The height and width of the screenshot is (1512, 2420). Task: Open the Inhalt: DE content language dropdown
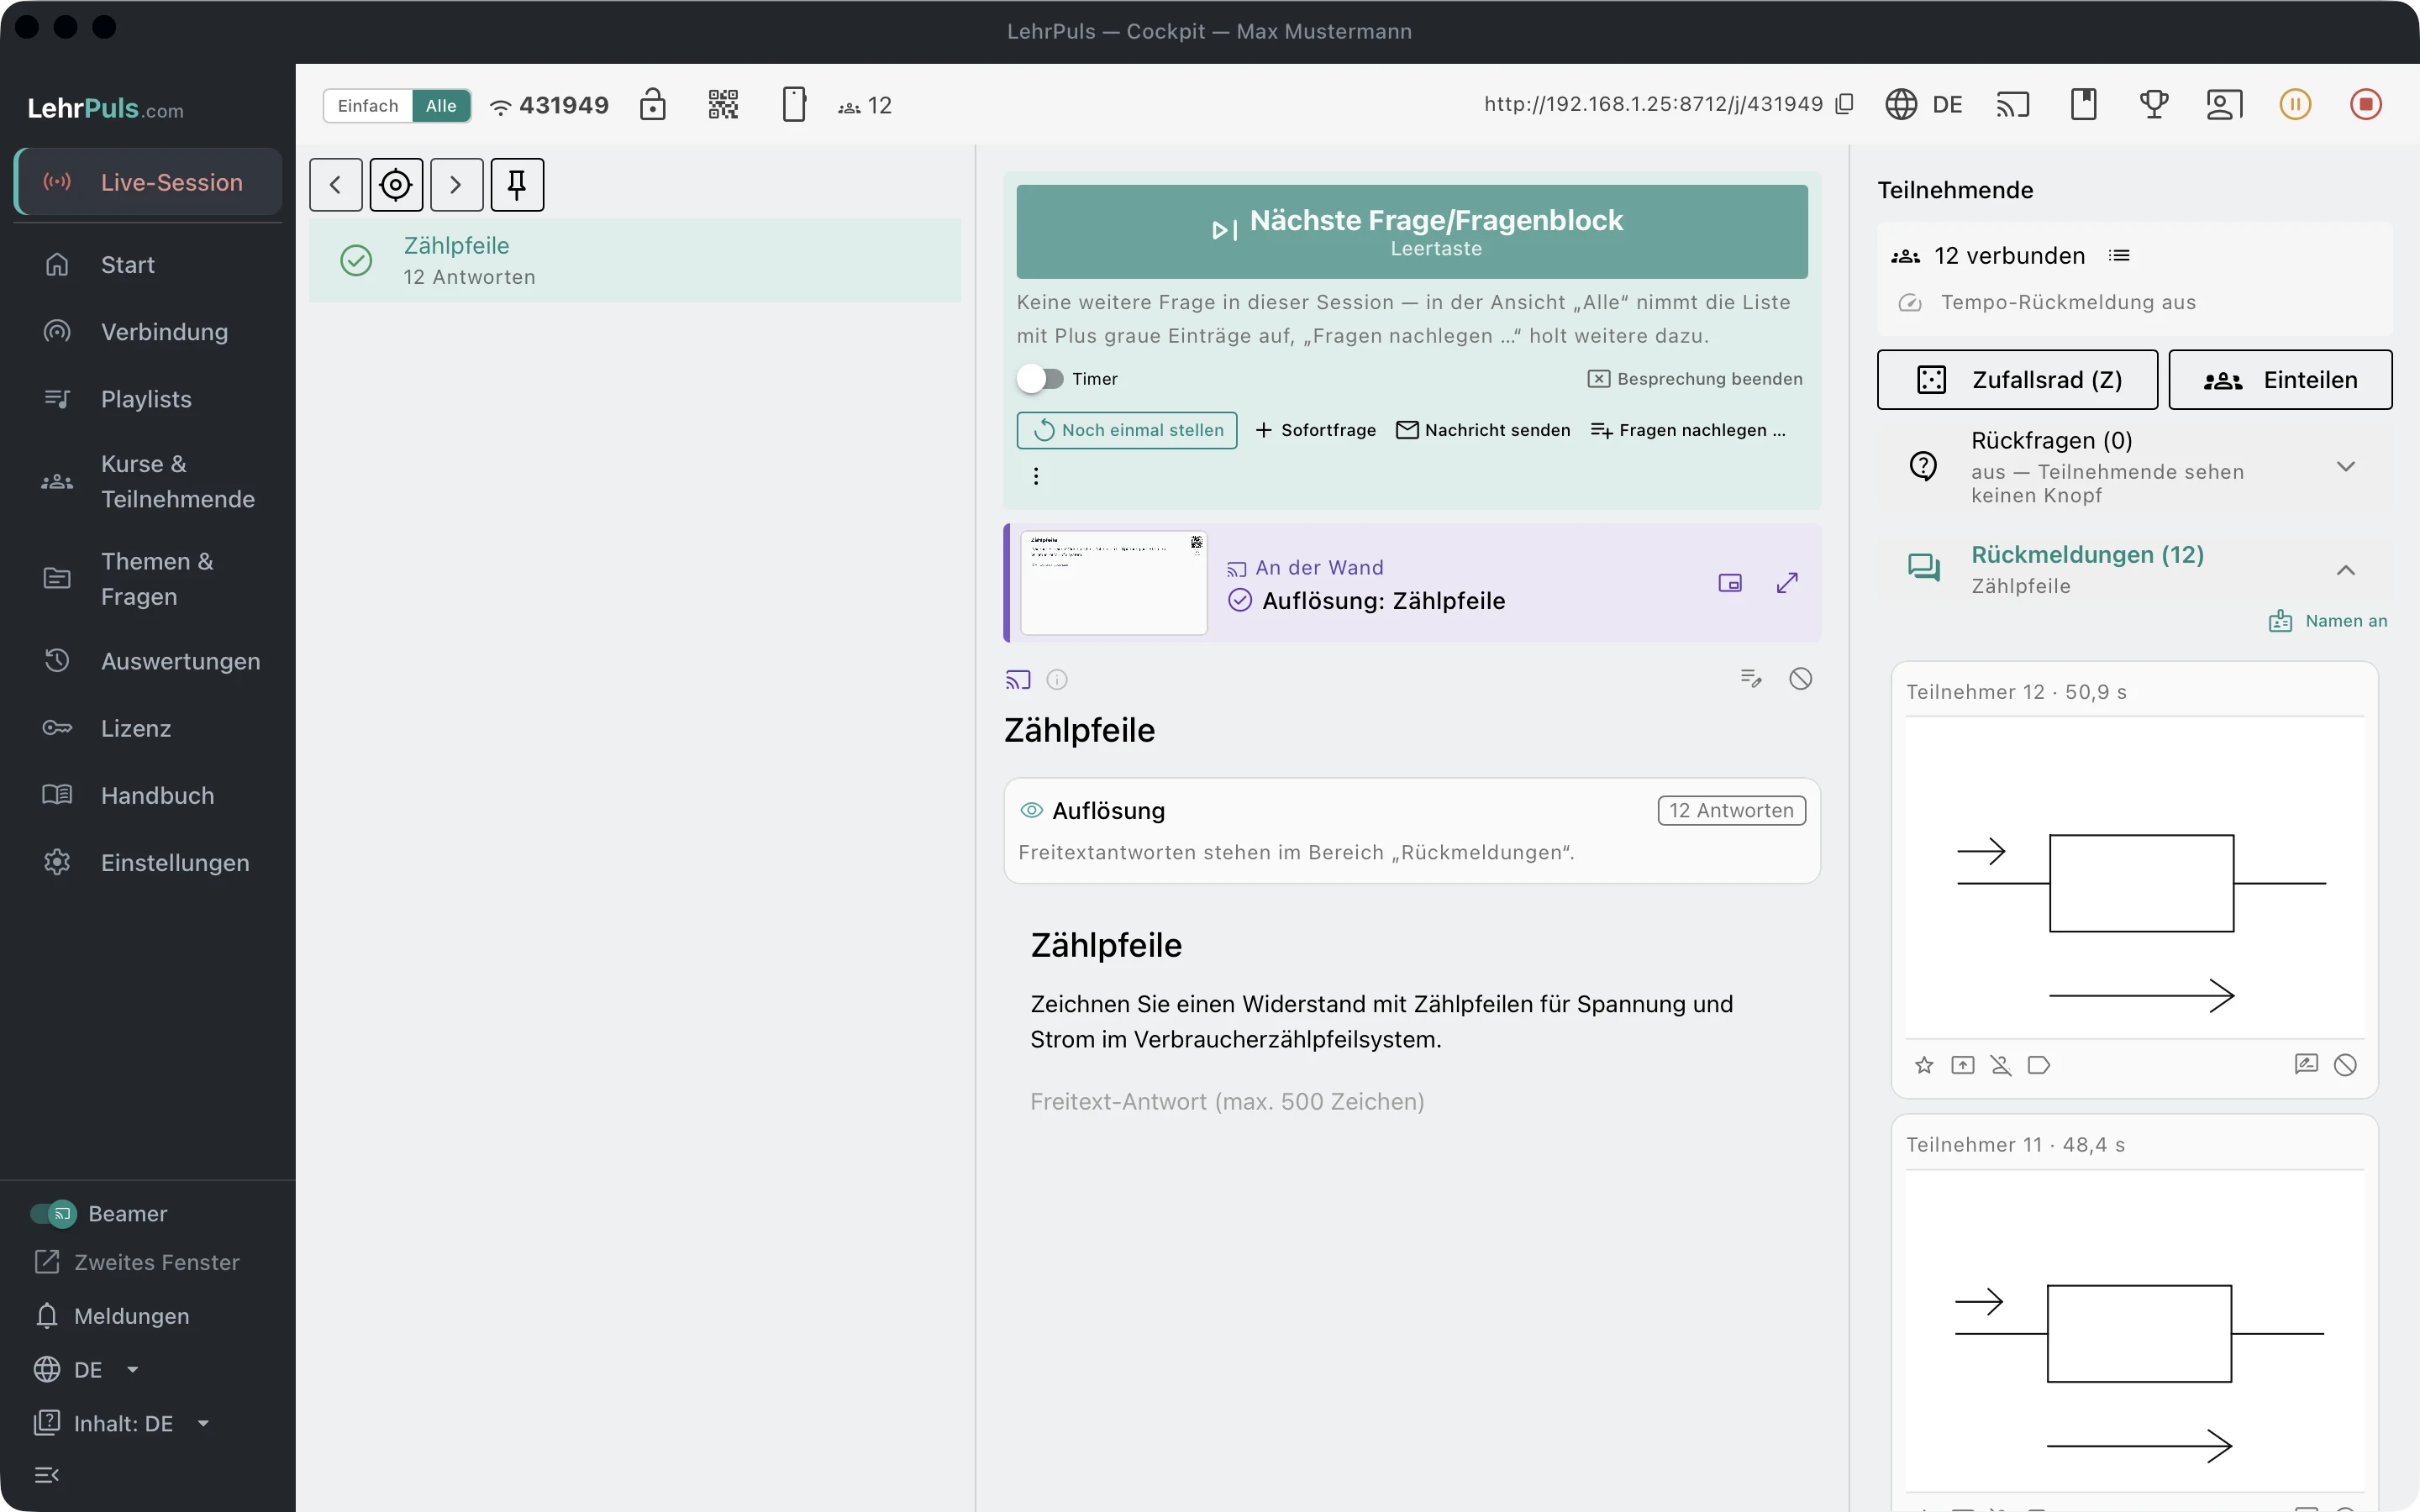[x=122, y=1424]
